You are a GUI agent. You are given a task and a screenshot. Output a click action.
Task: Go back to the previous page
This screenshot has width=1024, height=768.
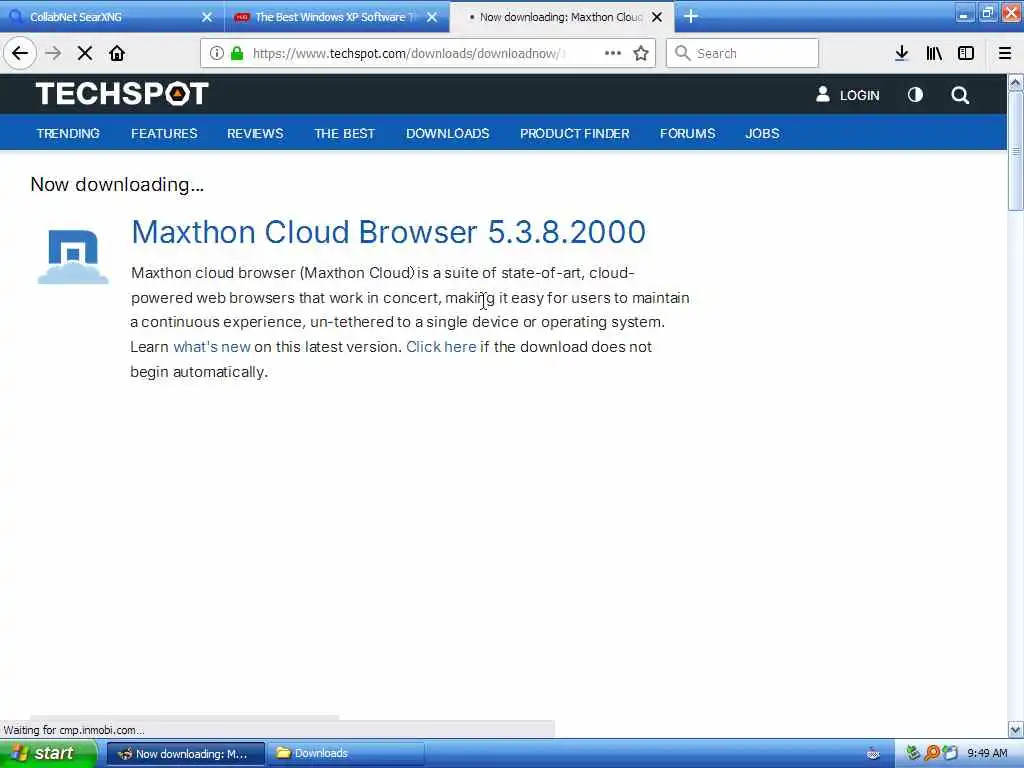point(20,54)
